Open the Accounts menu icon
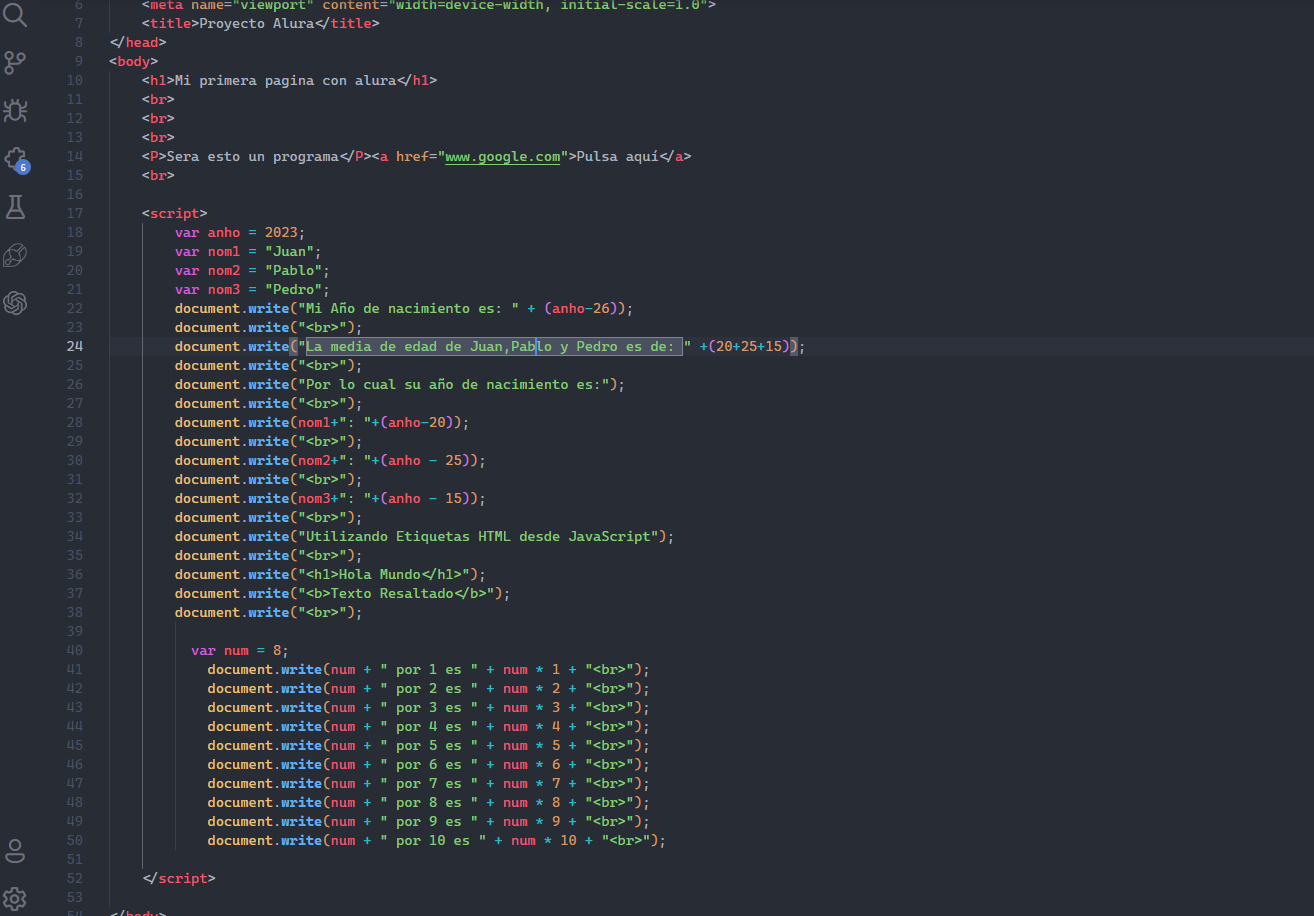 15,851
